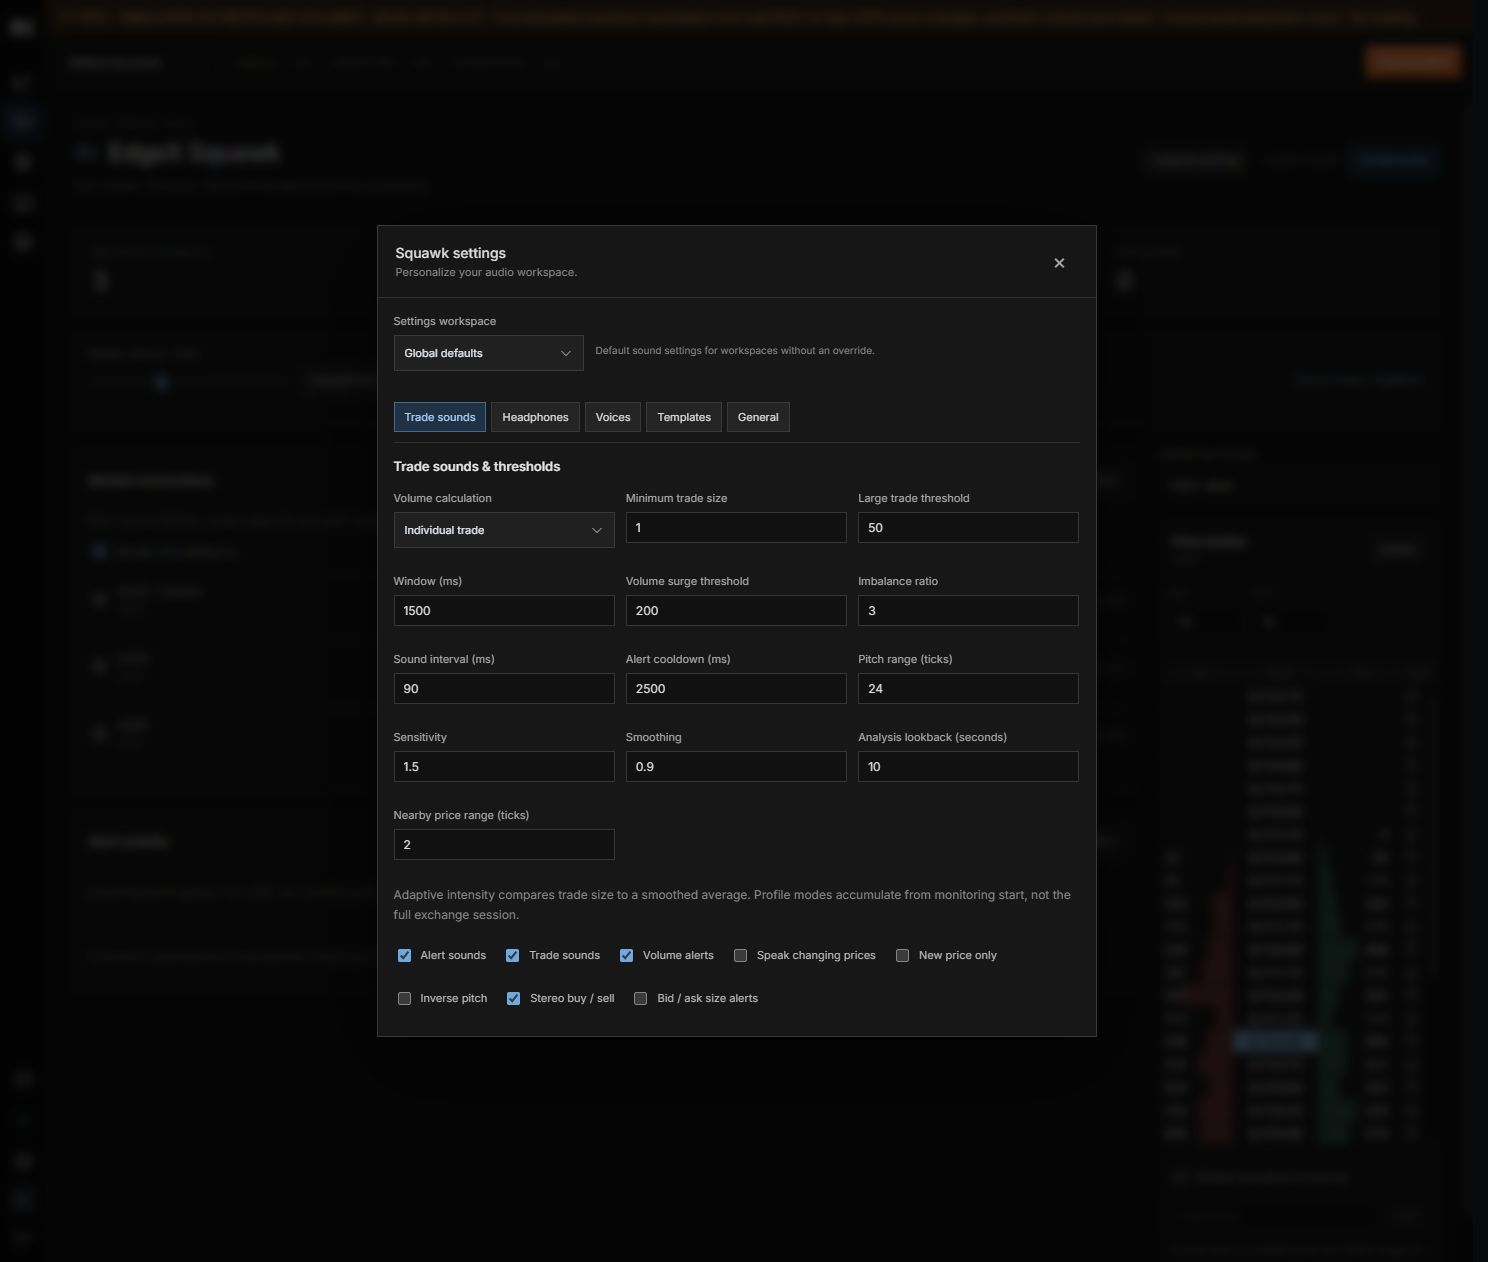The height and width of the screenshot is (1262, 1488).
Task: Open the Volume calculation dropdown
Action: 504,530
